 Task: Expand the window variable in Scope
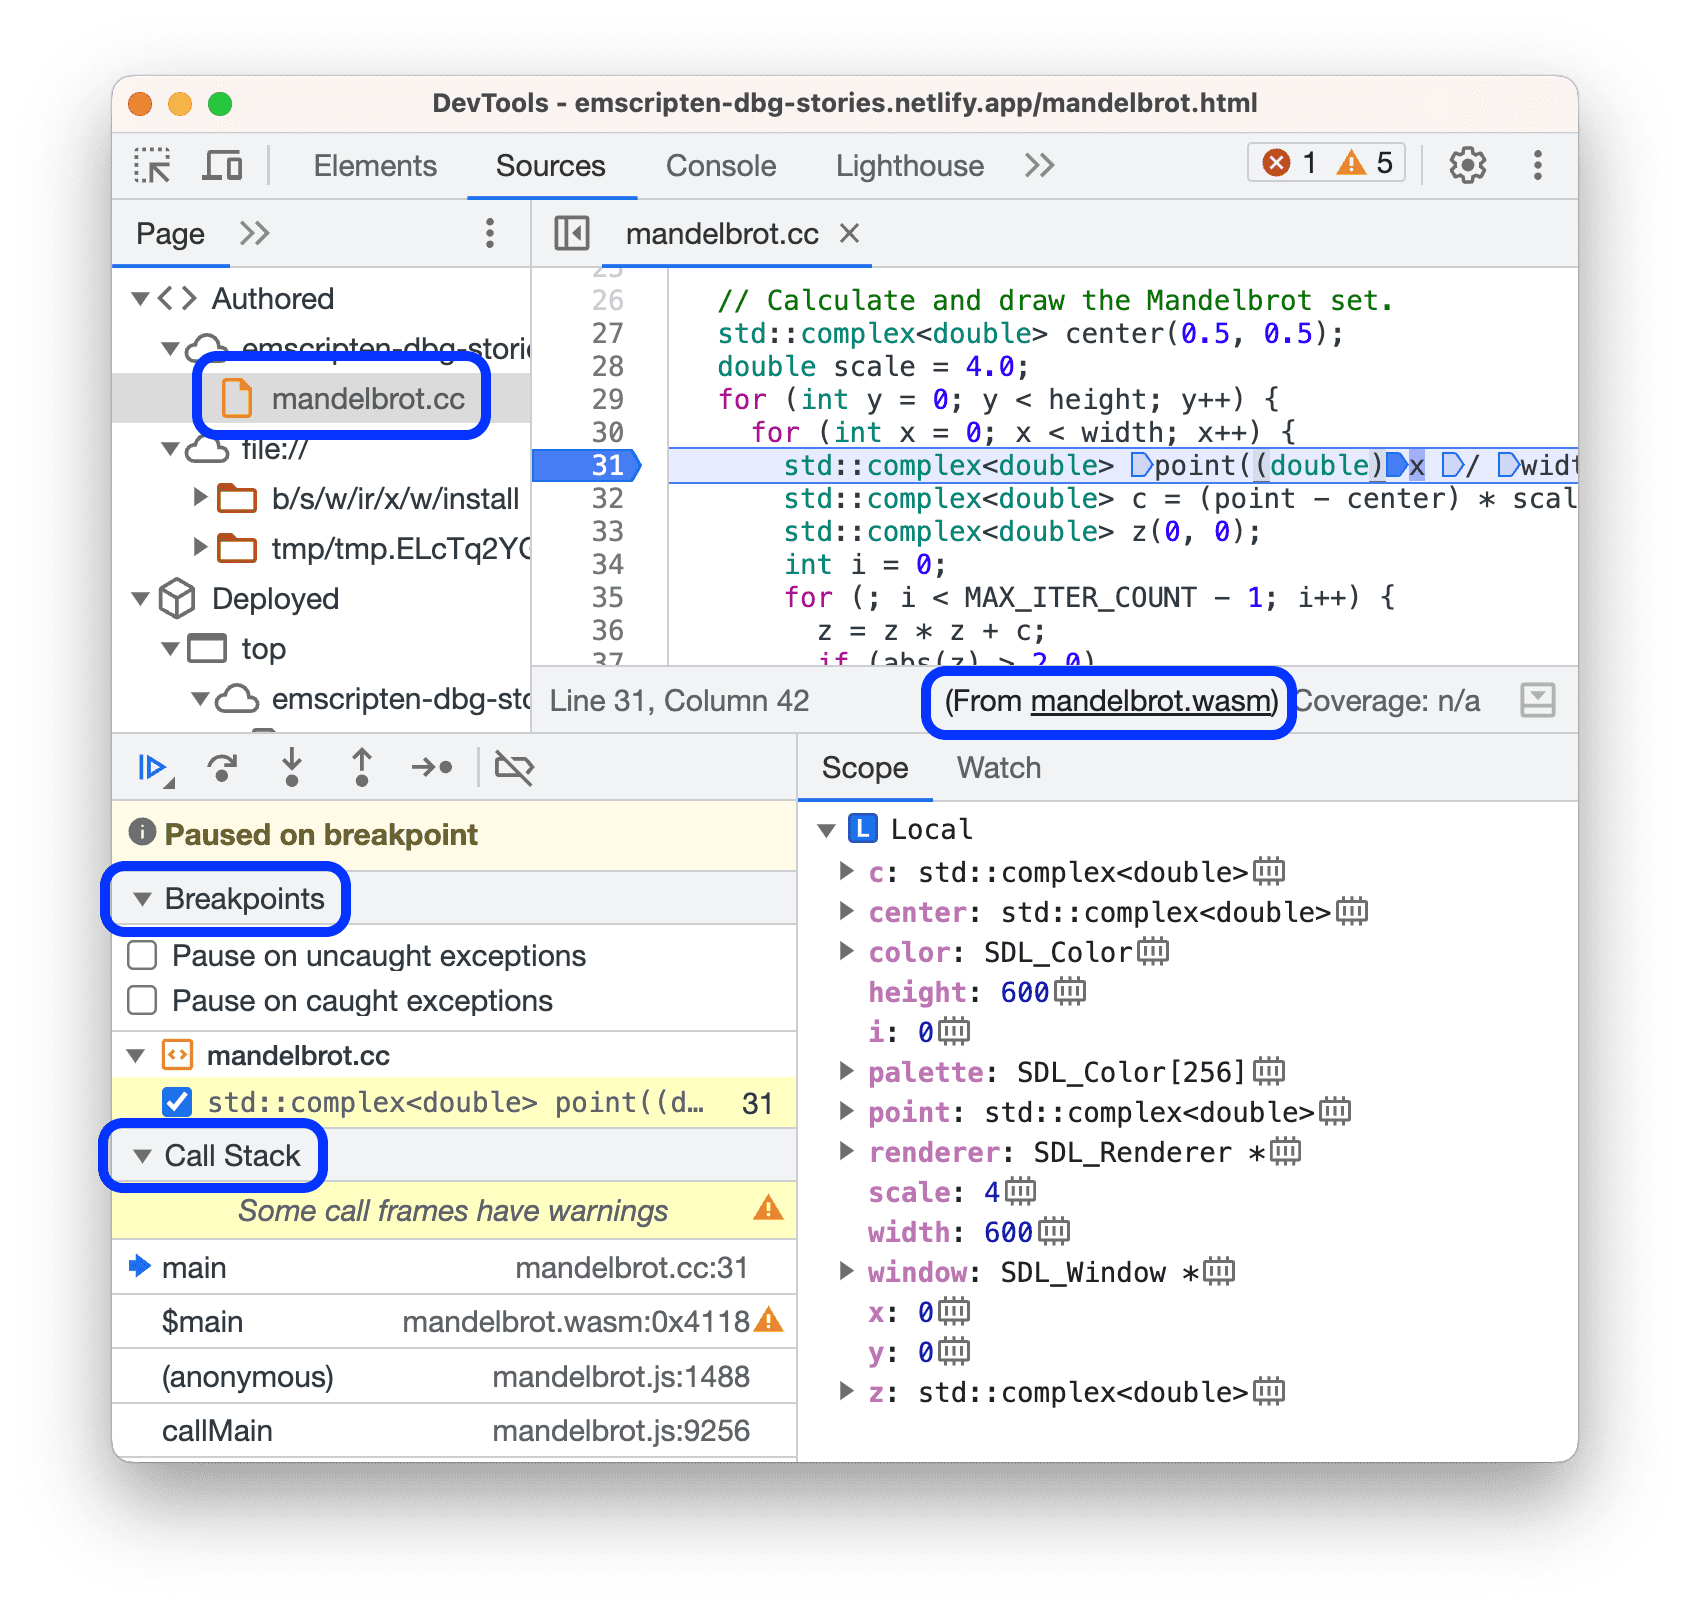tap(848, 1271)
